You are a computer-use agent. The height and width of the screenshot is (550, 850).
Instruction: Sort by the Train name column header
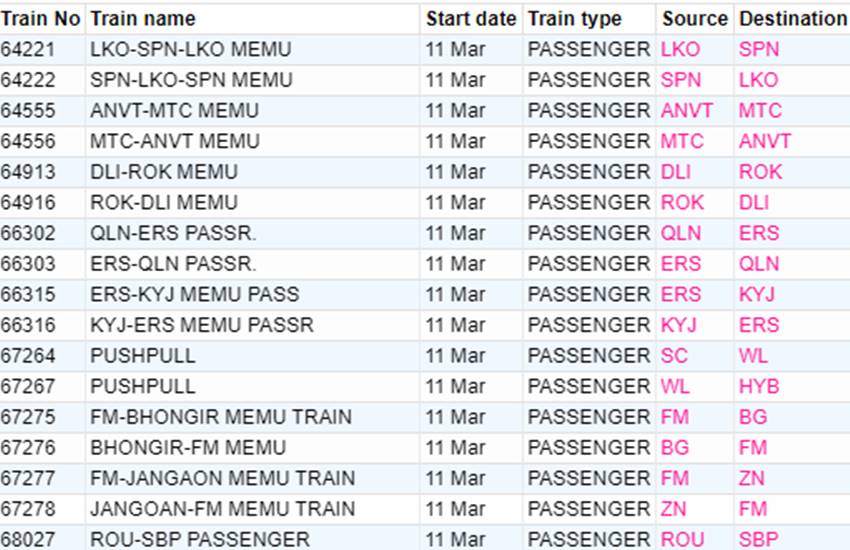[x=143, y=18]
